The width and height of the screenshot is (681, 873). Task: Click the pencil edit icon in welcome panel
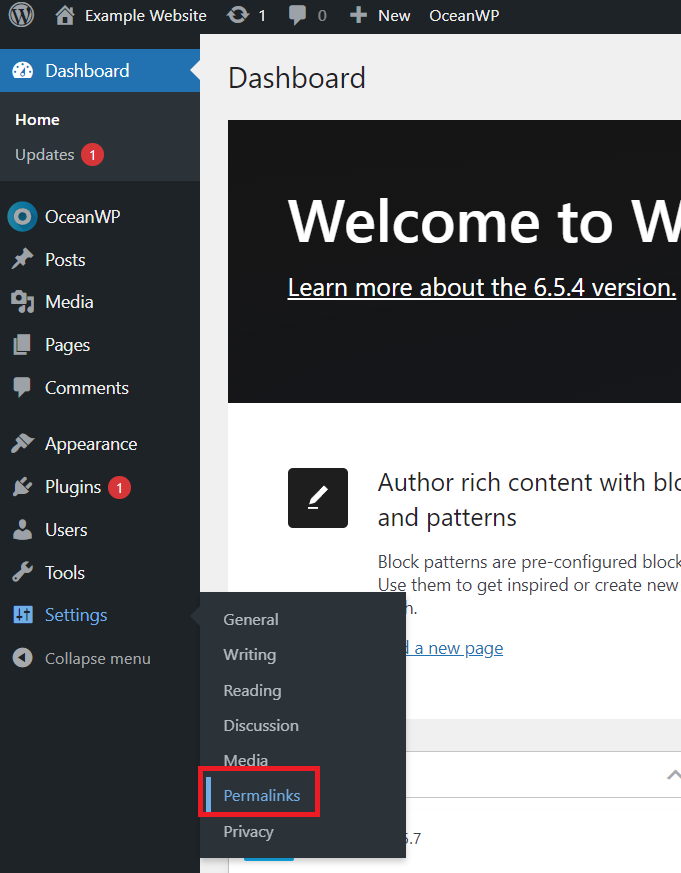coord(318,498)
